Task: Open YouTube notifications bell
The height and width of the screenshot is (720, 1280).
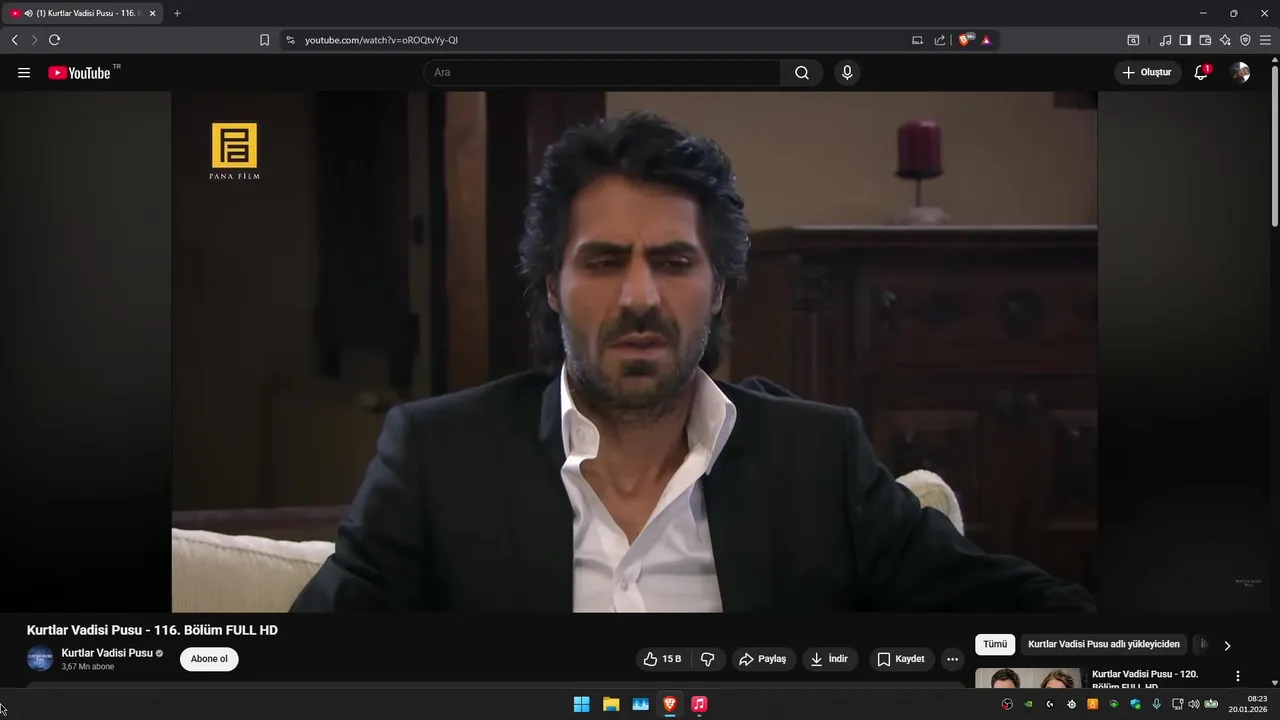Action: pyautogui.click(x=1201, y=73)
